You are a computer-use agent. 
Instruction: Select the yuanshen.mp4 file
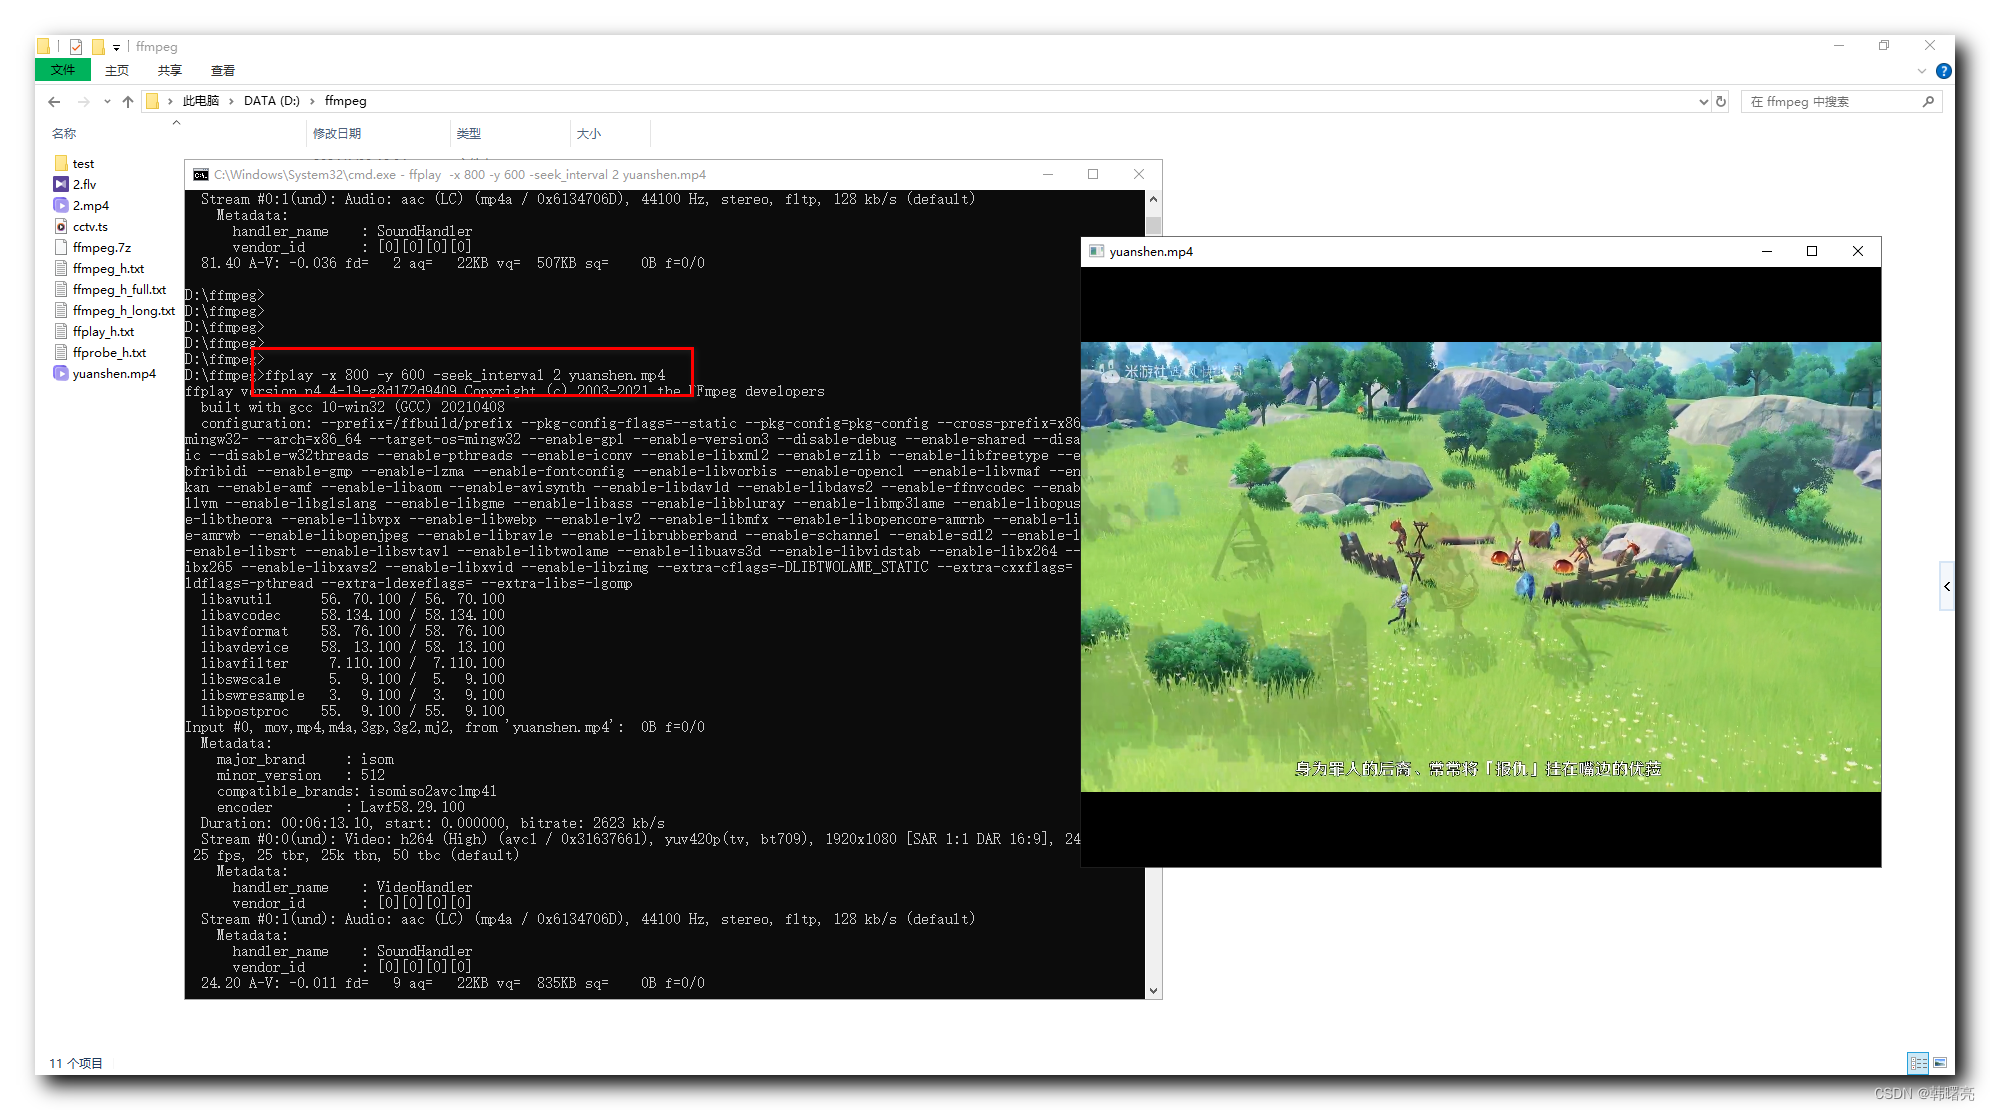click(x=113, y=374)
